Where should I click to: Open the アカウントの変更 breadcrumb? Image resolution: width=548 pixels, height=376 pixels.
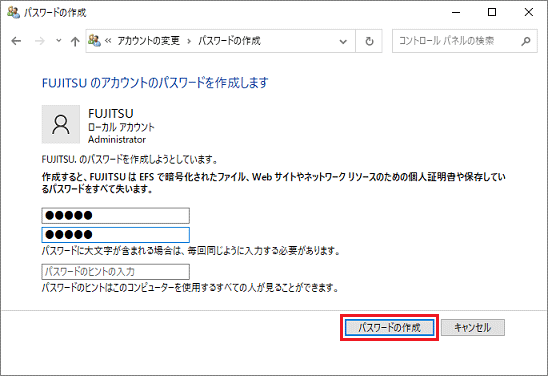coord(149,41)
